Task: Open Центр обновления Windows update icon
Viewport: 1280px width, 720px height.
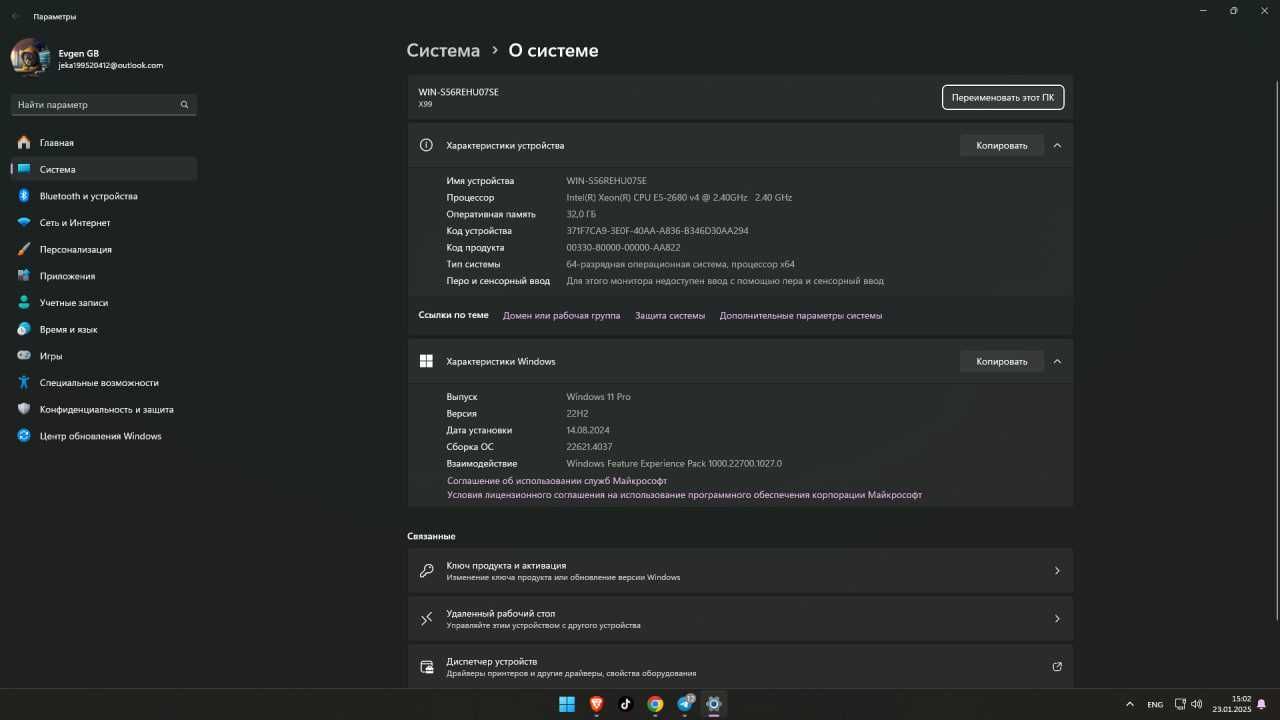Action: coord(24,436)
